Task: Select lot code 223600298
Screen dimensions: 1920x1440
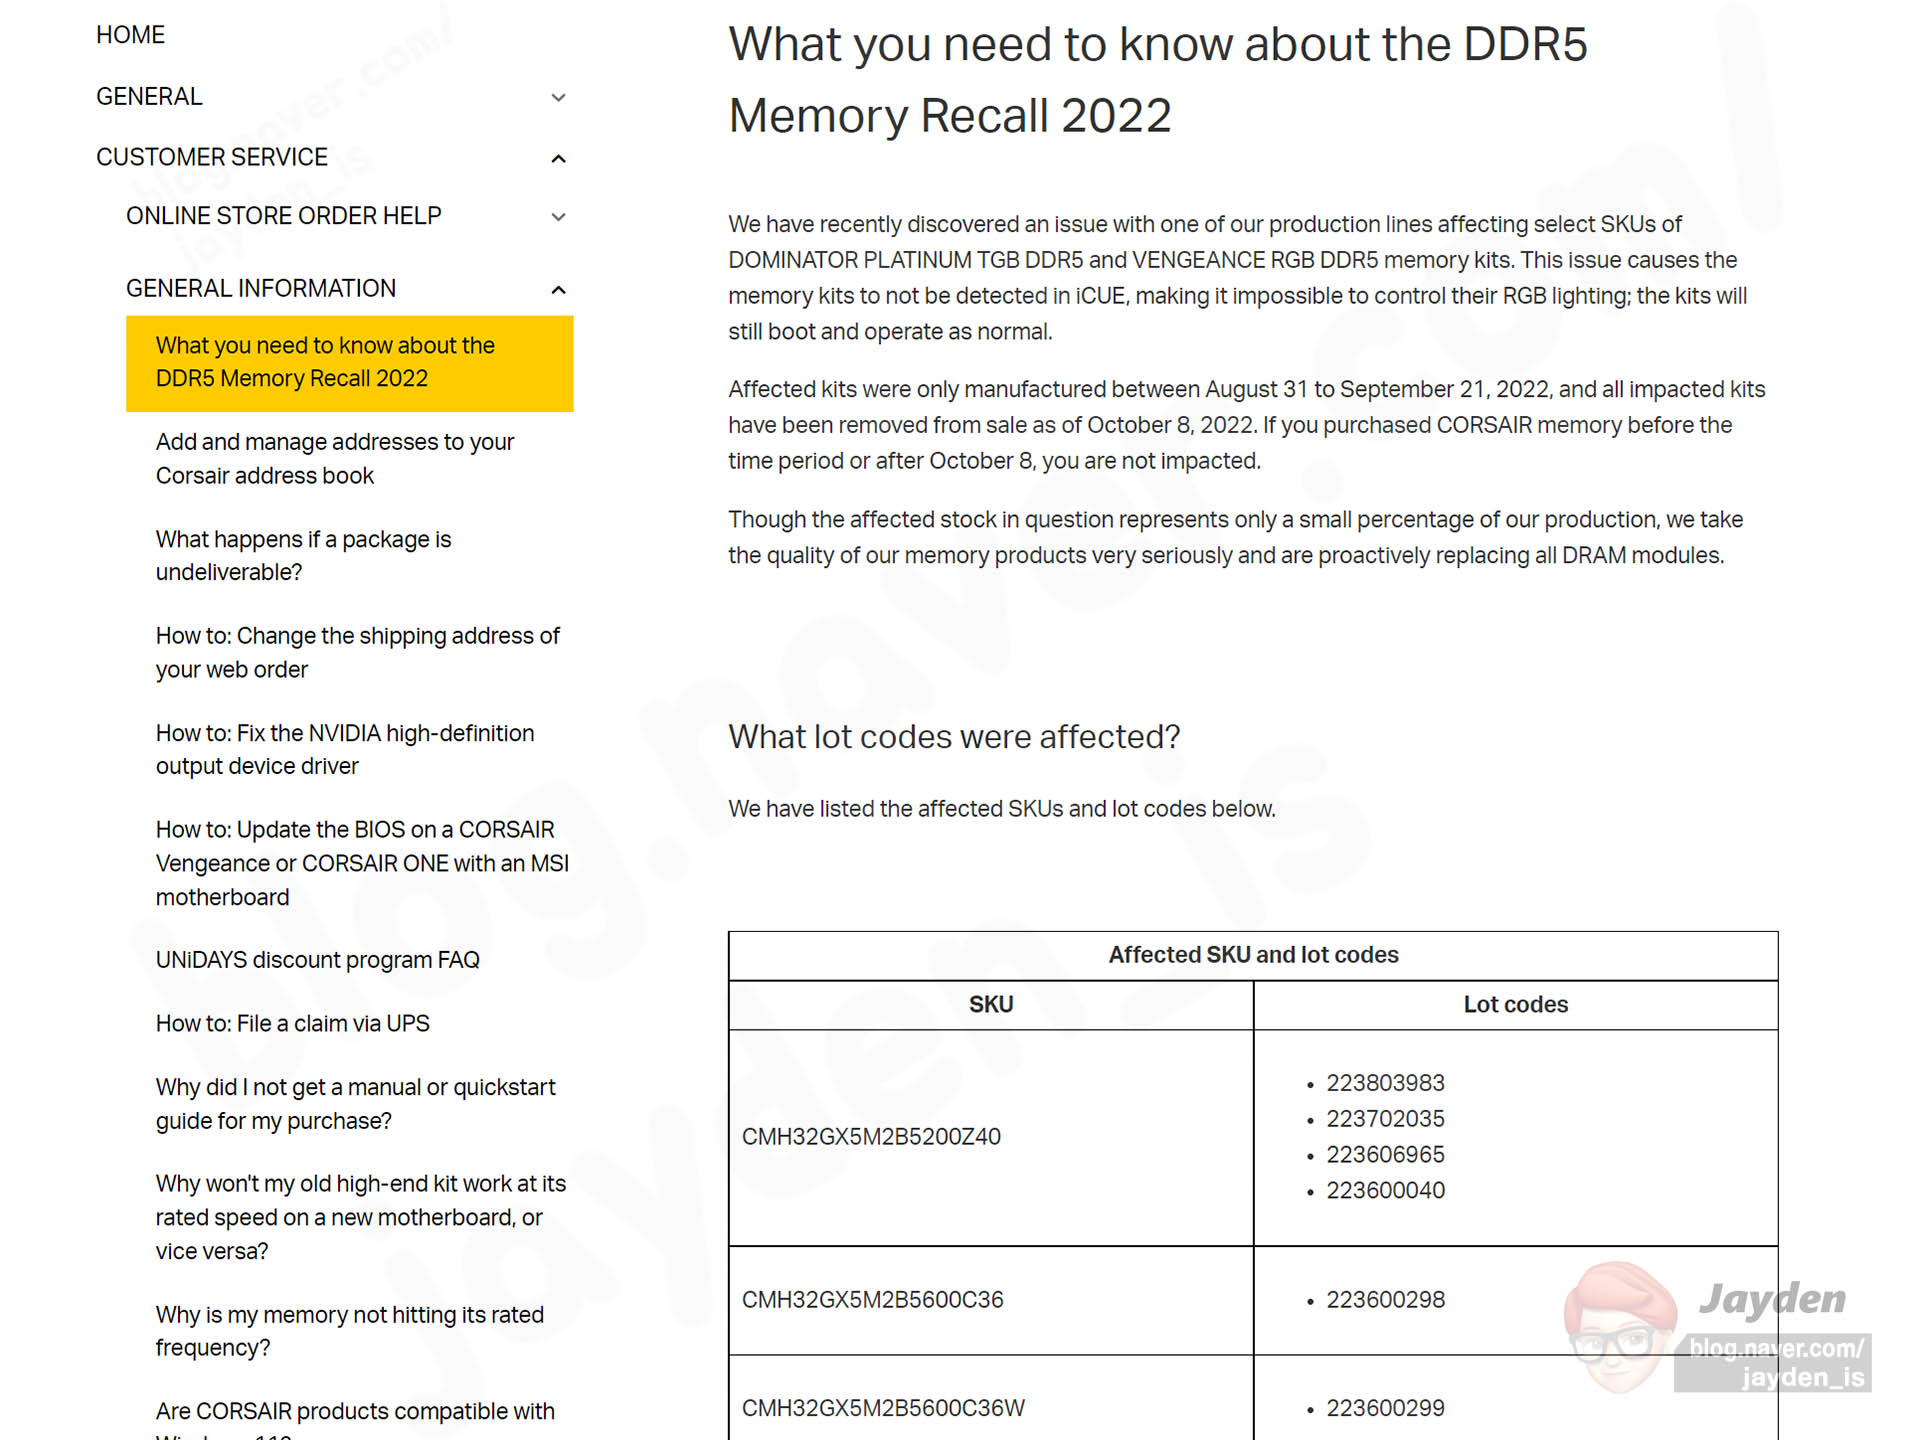Action: coord(1385,1300)
